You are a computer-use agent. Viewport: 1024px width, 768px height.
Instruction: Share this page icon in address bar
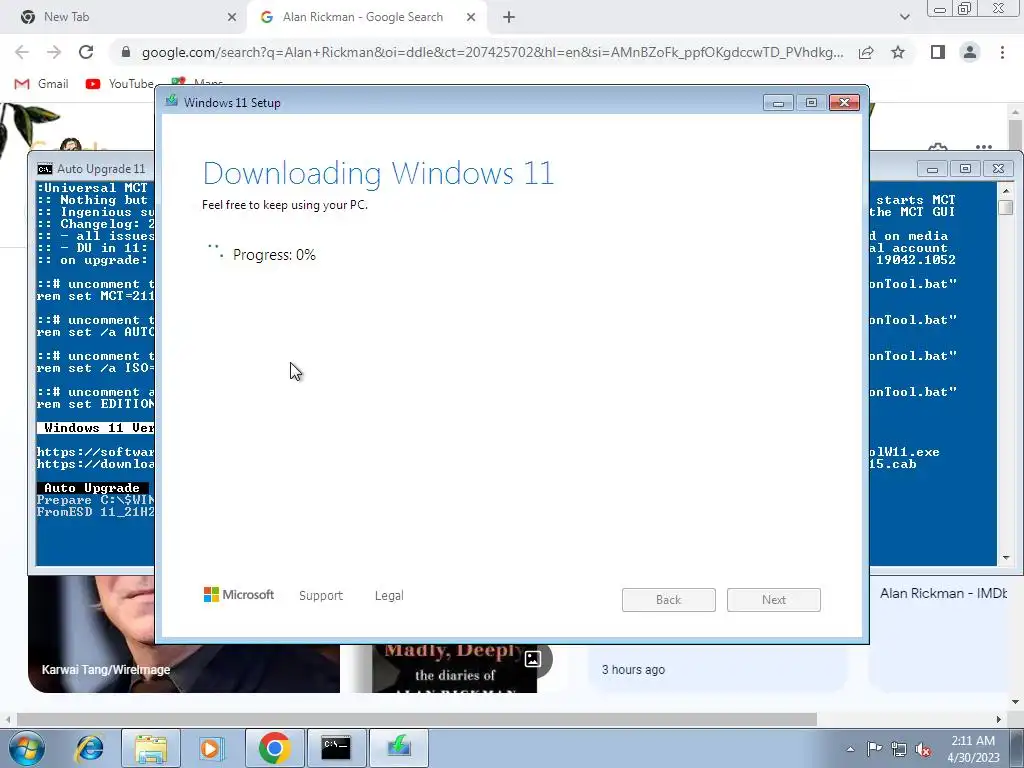866,52
